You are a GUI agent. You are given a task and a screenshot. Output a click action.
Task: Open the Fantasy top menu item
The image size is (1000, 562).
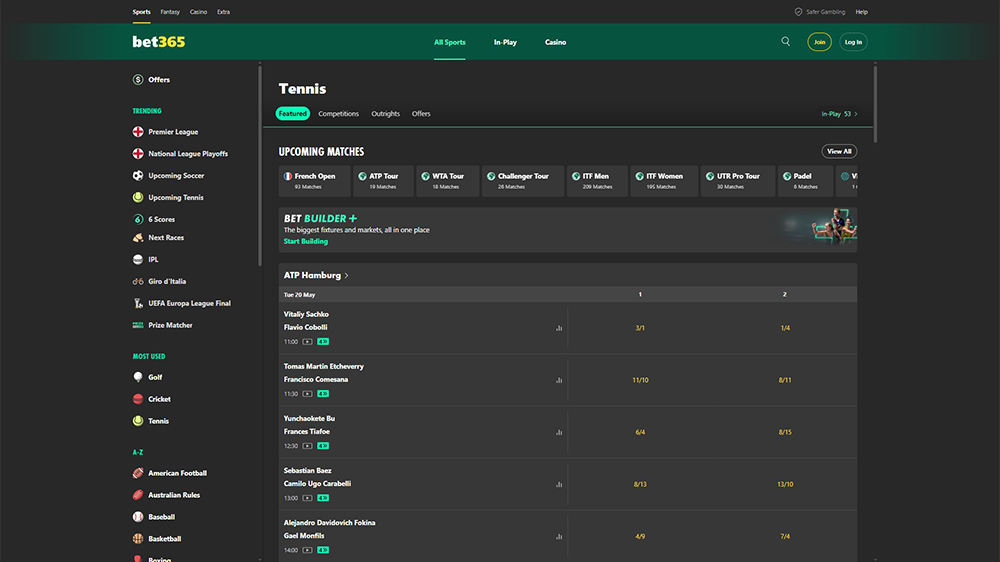170,11
